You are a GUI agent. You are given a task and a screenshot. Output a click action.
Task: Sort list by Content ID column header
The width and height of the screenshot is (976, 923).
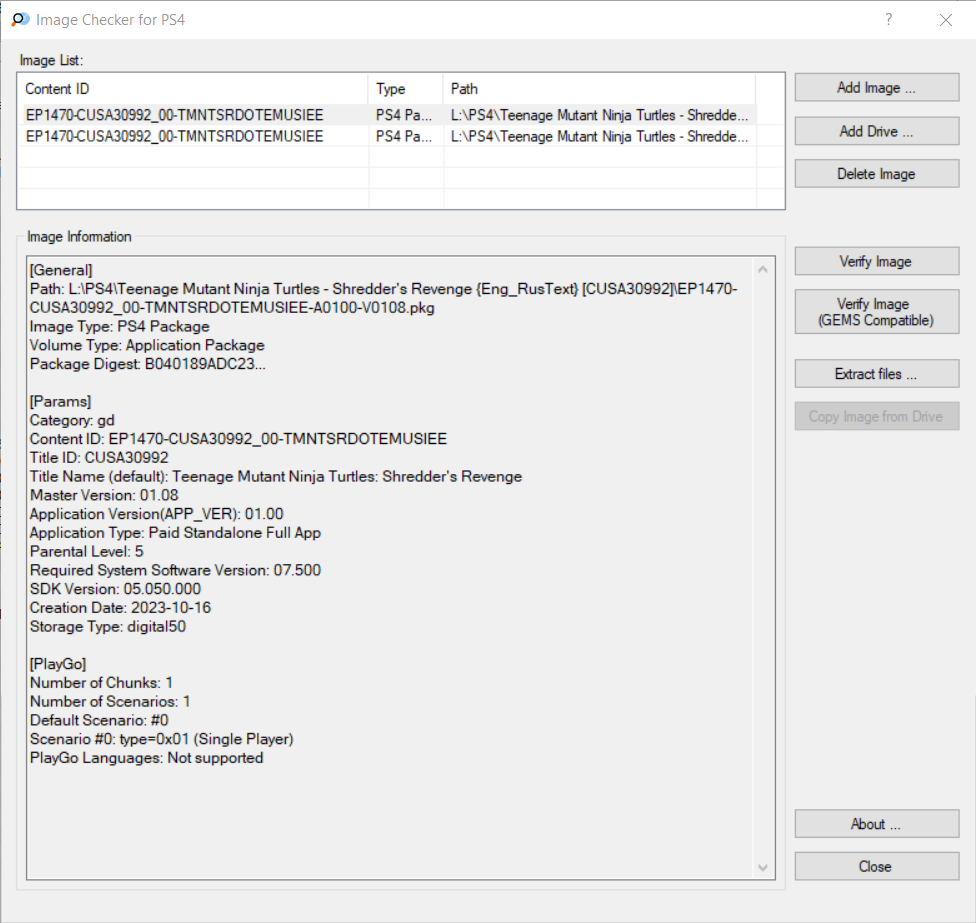tap(193, 89)
